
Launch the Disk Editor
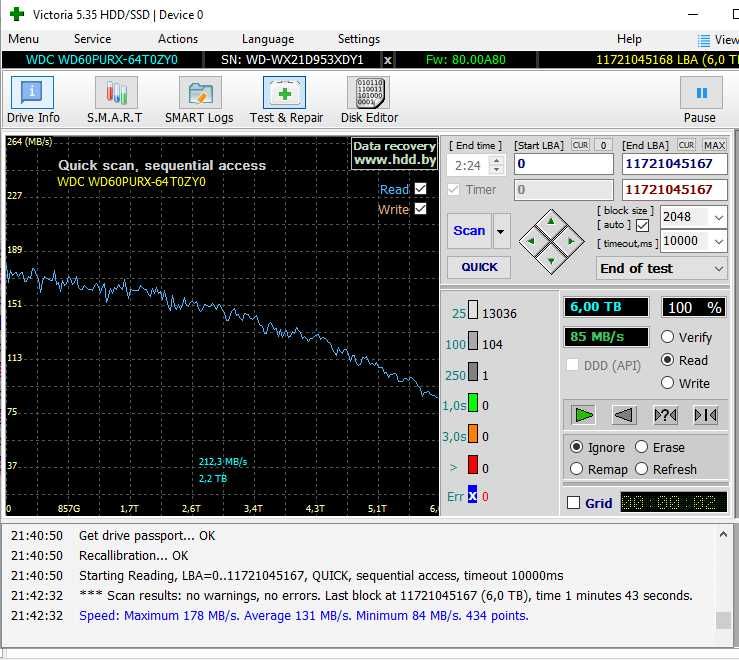click(x=368, y=100)
